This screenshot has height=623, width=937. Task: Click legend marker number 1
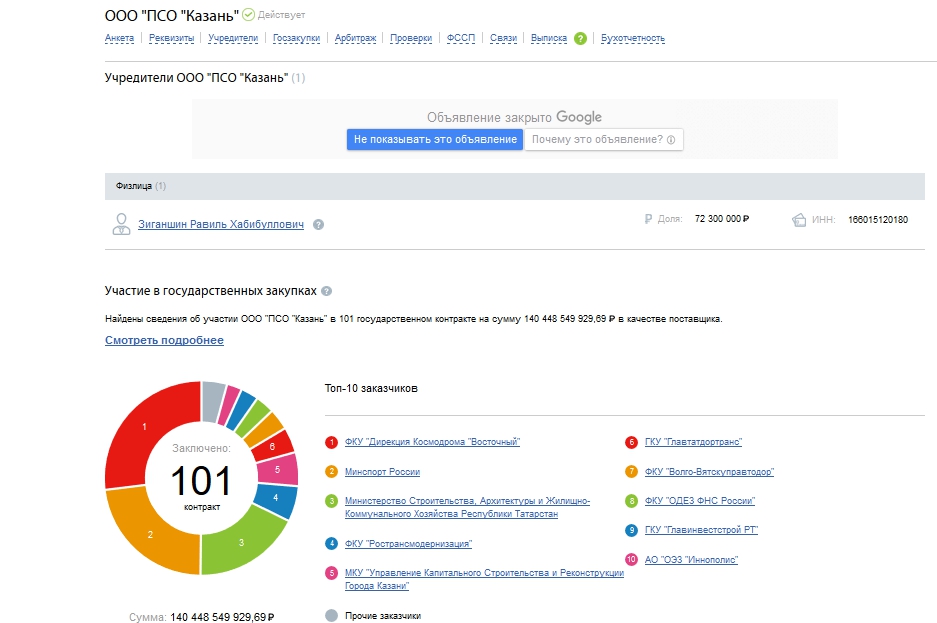(x=331, y=442)
